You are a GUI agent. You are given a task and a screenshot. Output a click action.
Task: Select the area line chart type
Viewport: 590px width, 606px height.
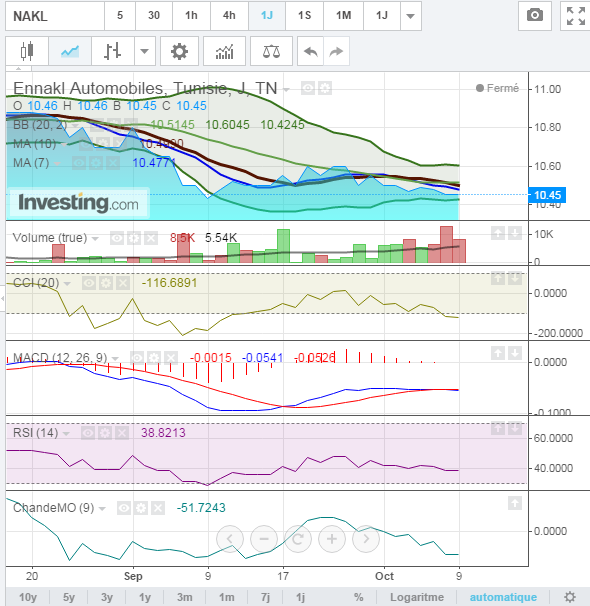tap(70, 51)
